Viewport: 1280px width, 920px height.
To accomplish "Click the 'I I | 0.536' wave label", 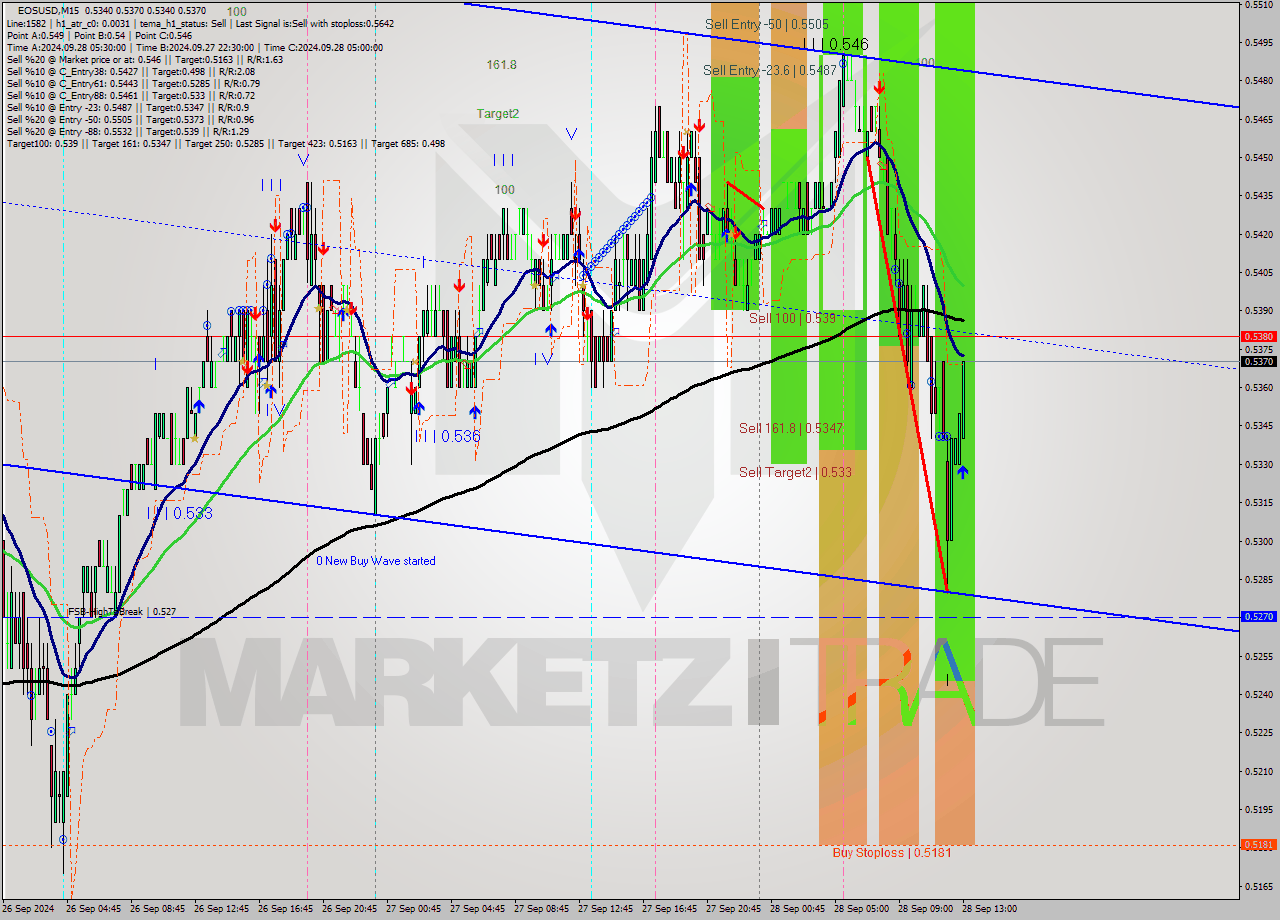I will click(x=448, y=436).
